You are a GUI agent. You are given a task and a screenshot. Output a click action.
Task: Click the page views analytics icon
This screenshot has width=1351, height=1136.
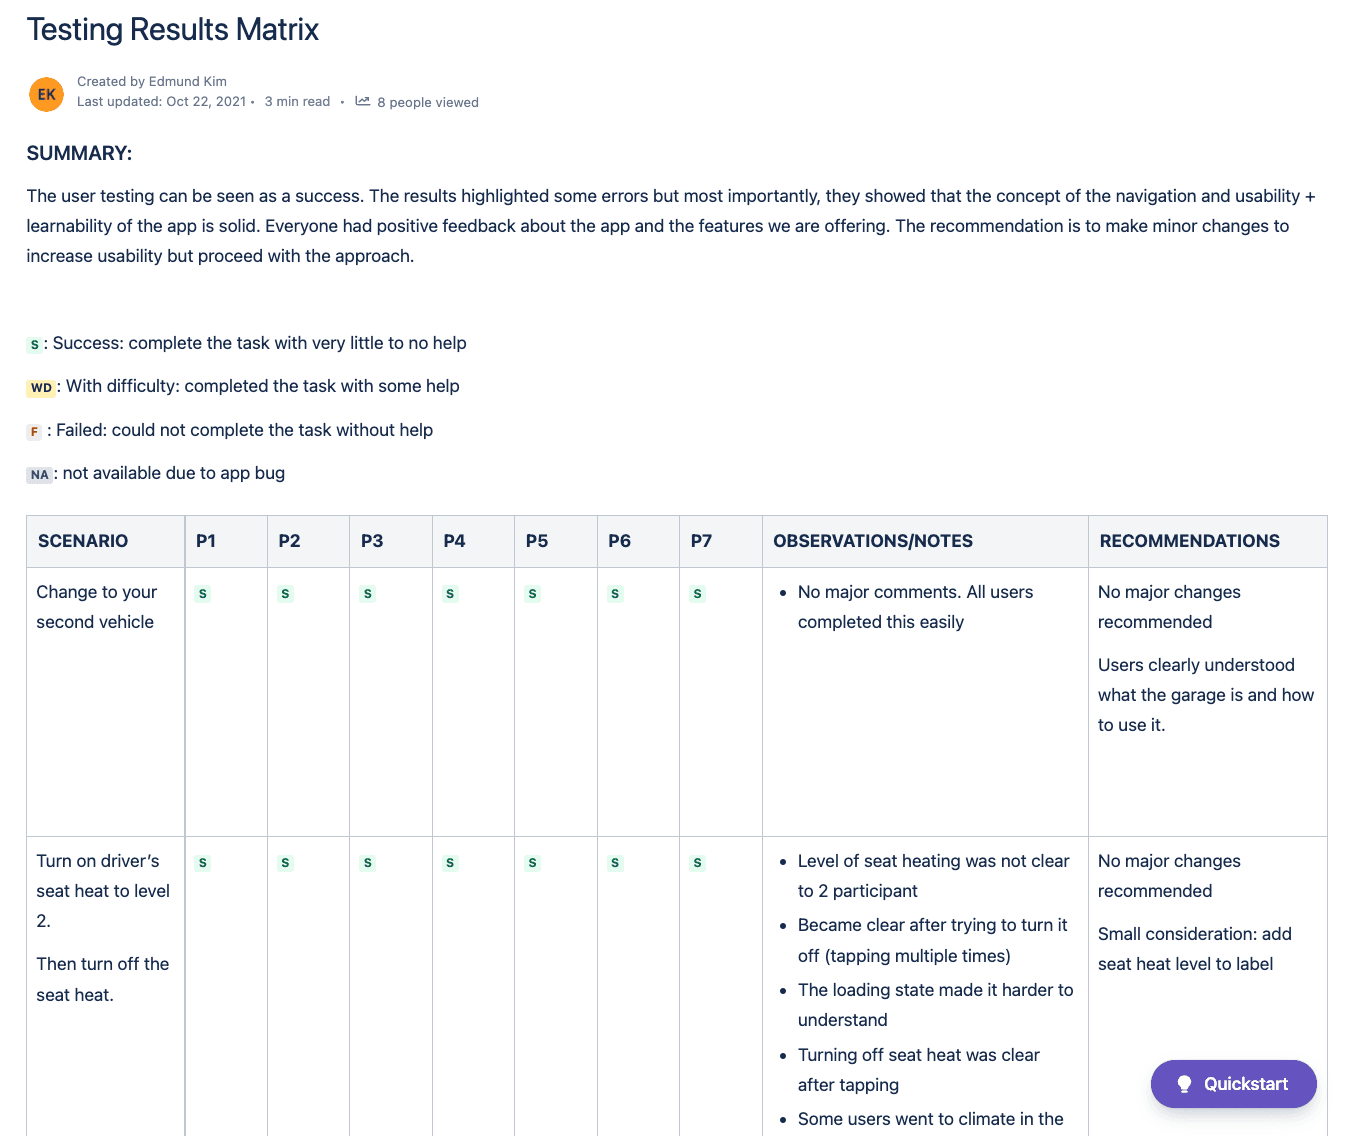tap(362, 101)
